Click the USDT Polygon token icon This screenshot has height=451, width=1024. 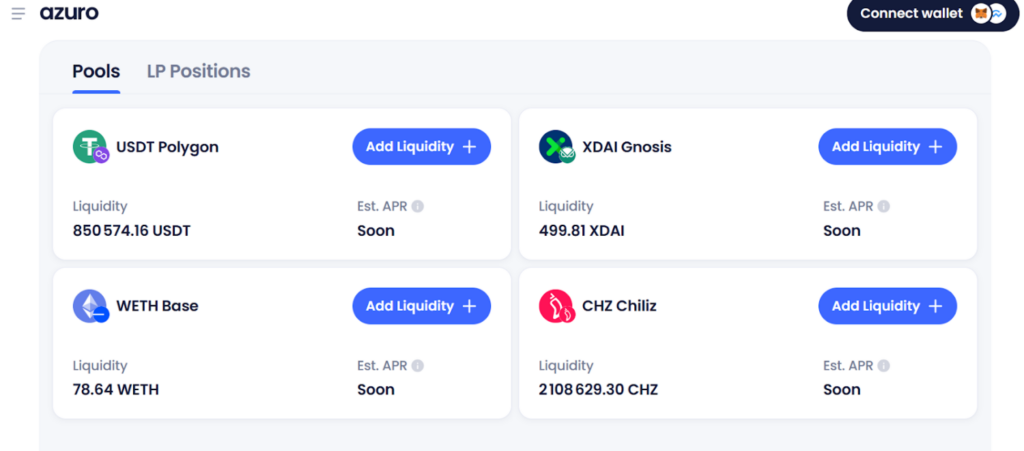[x=90, y=147]
